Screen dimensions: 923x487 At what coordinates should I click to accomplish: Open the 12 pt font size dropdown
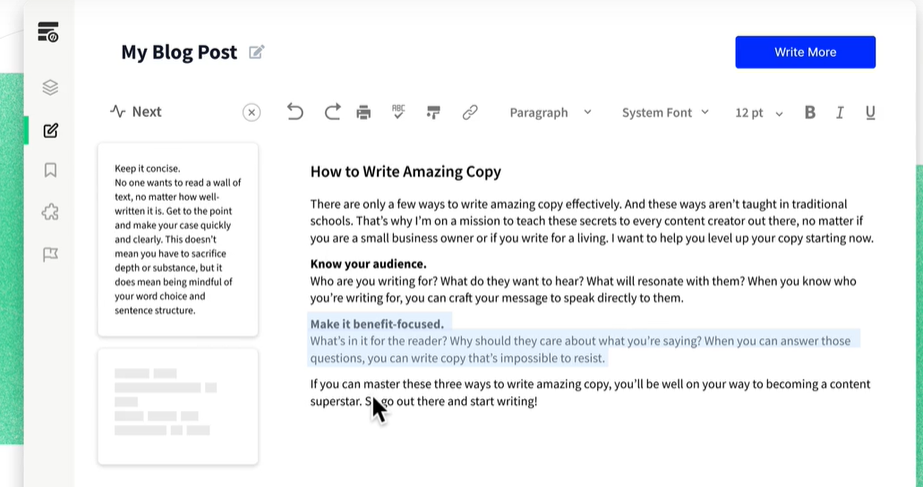tap(759, 113)
